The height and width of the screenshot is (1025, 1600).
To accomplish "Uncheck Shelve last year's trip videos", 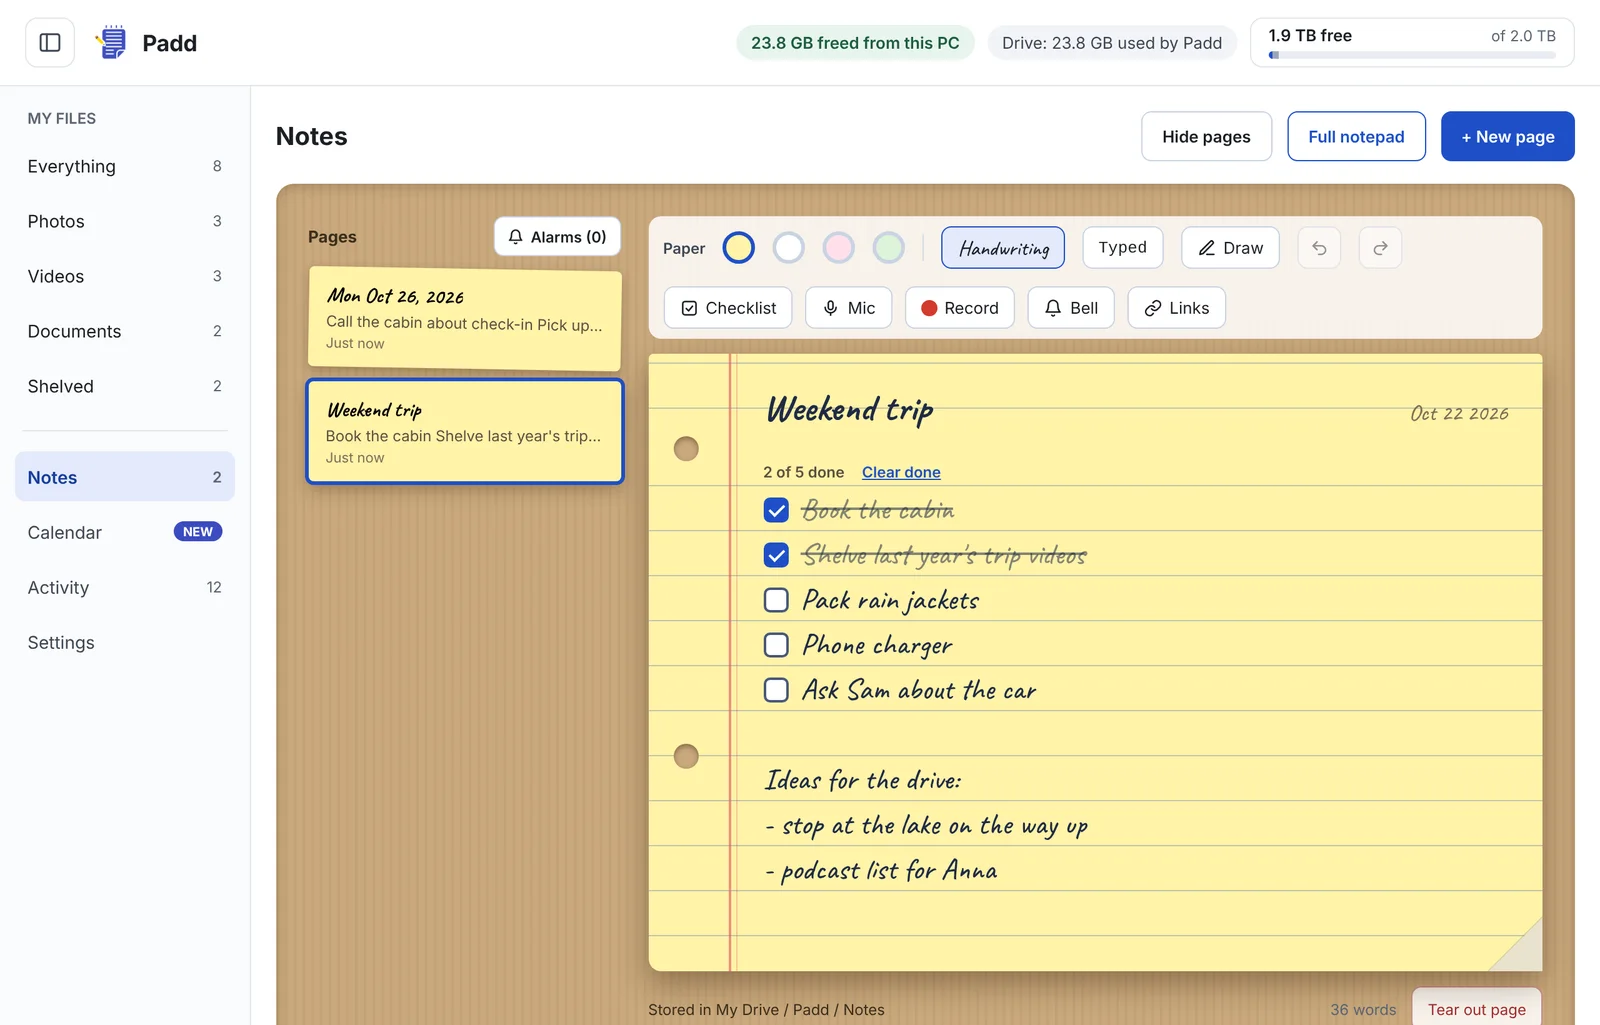I will (776, 555).
